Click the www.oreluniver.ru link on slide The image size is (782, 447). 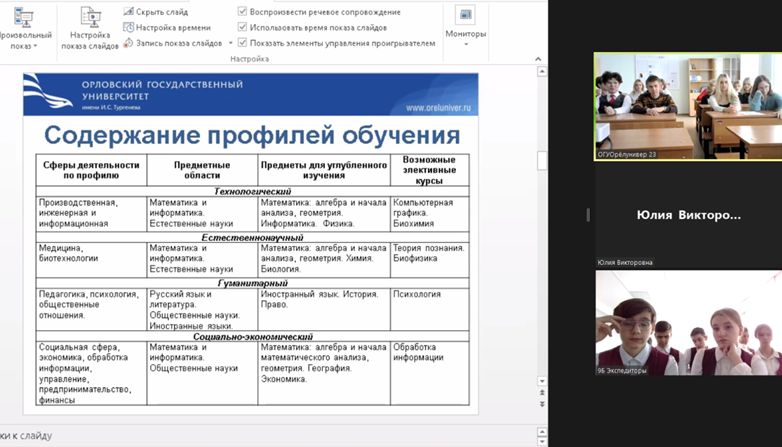(438, 107)
